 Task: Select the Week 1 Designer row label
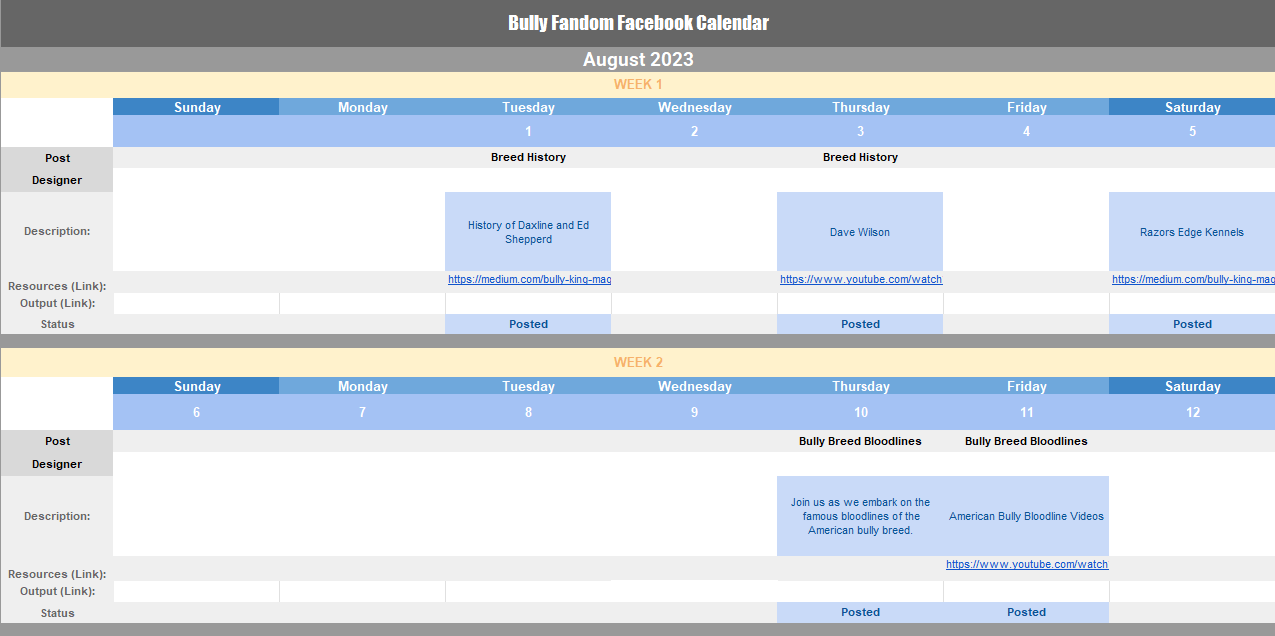57,180
